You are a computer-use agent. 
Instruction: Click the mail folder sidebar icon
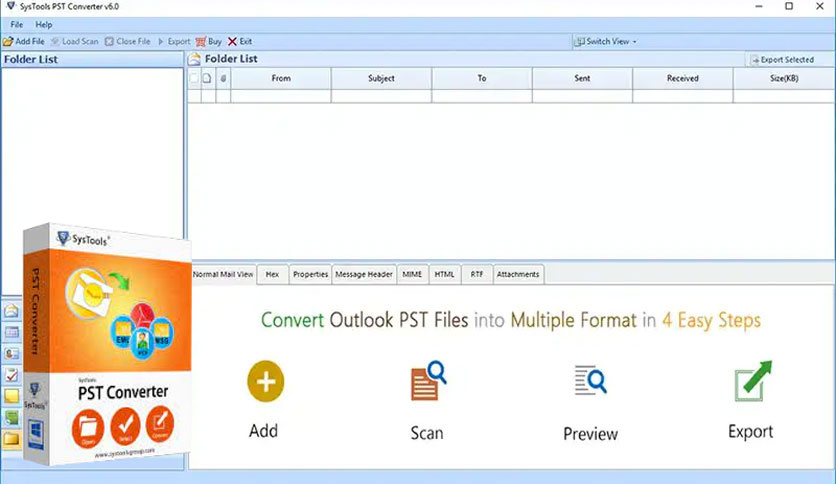(11, 311)
